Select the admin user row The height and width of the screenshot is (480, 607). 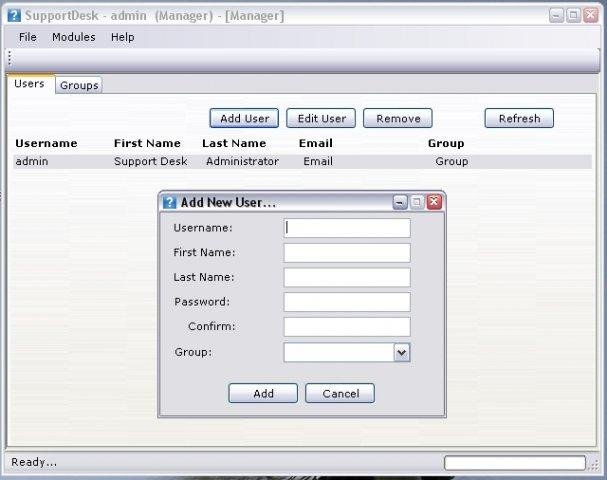pyautogui.click(x=302, y=161)
